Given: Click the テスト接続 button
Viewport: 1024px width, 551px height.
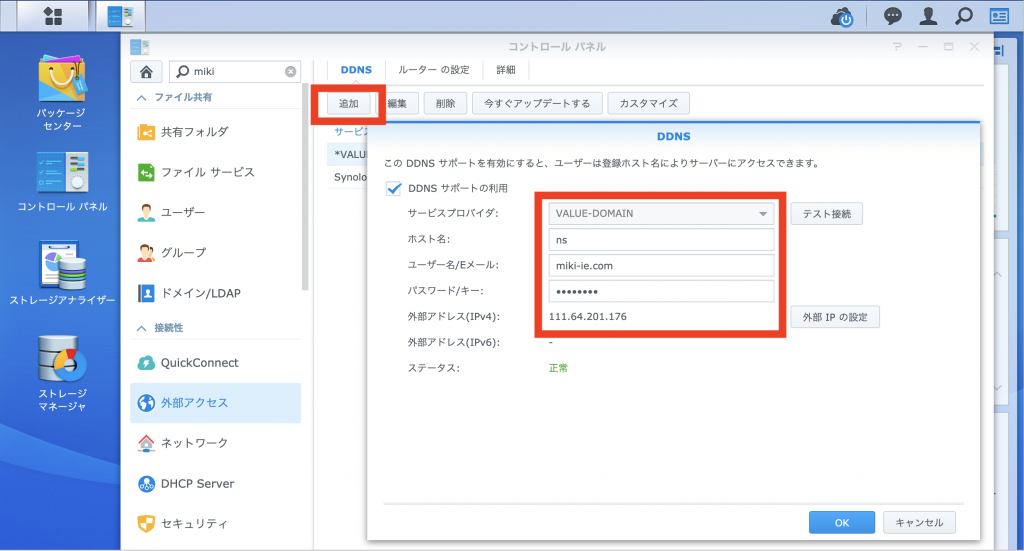Looking at the screenshot, I should (x=826, y=213).
